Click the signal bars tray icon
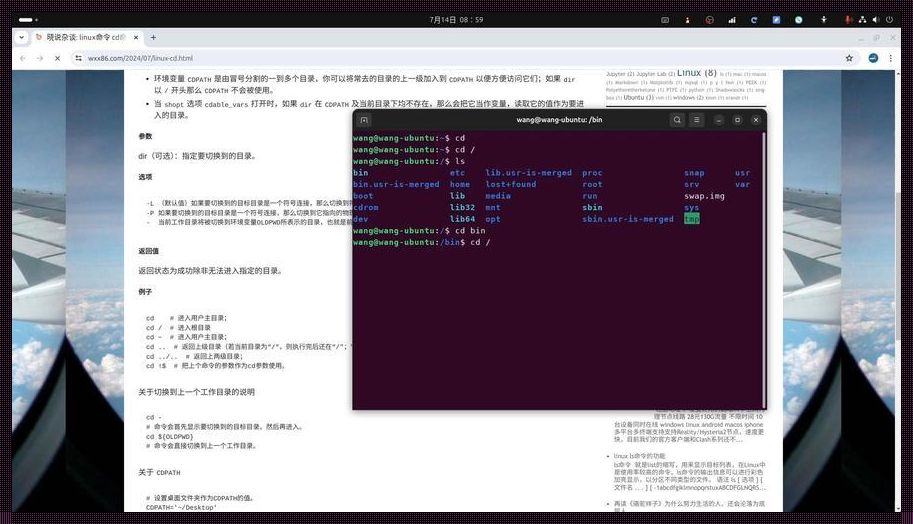913x524 pixels. [731, 20]
